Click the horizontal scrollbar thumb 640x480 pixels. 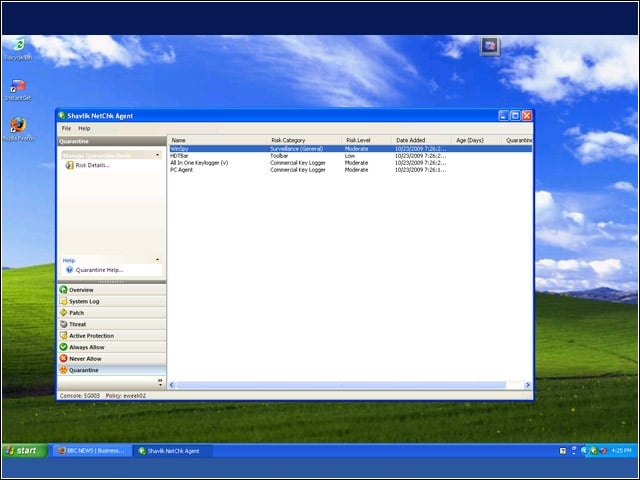pos(341,385)
